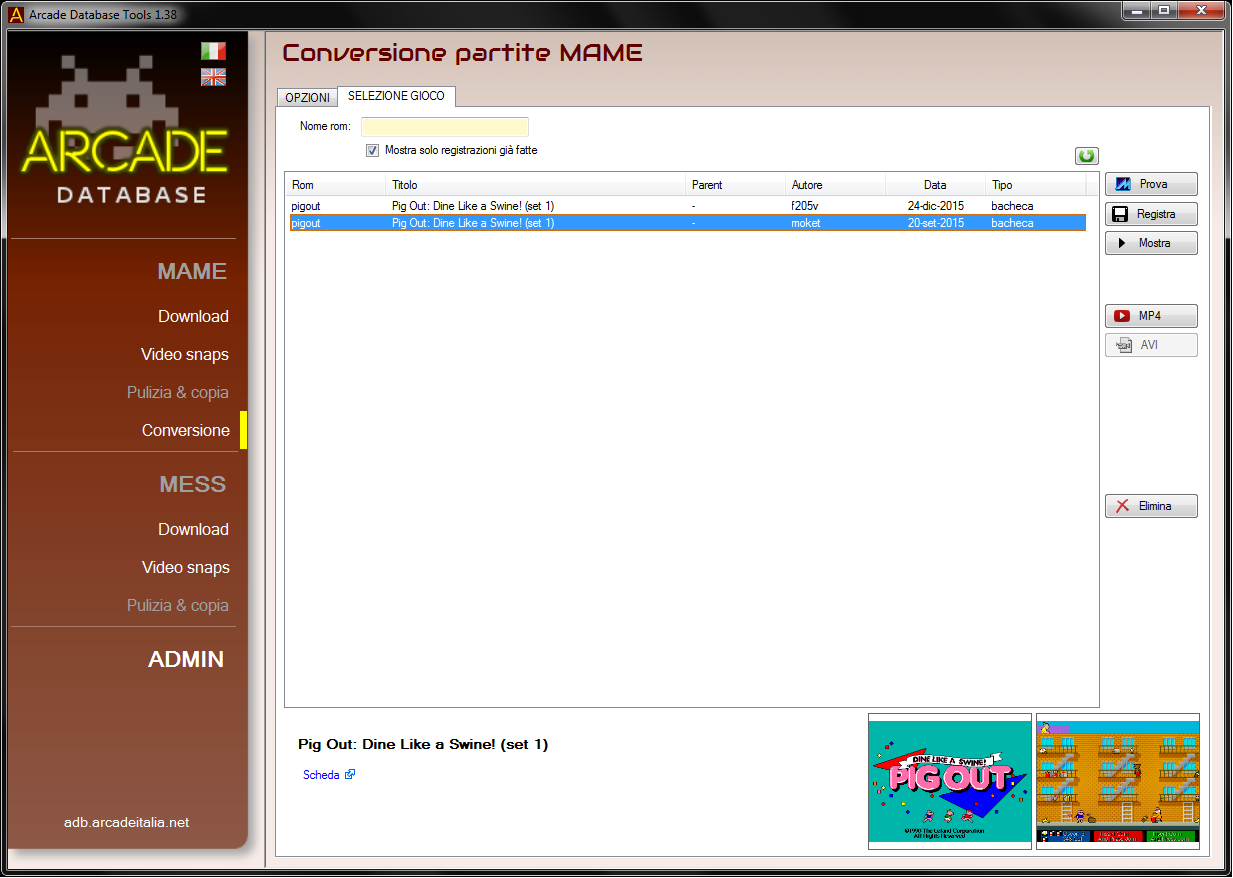Export recording with the MP4 button

point(1150,316)
